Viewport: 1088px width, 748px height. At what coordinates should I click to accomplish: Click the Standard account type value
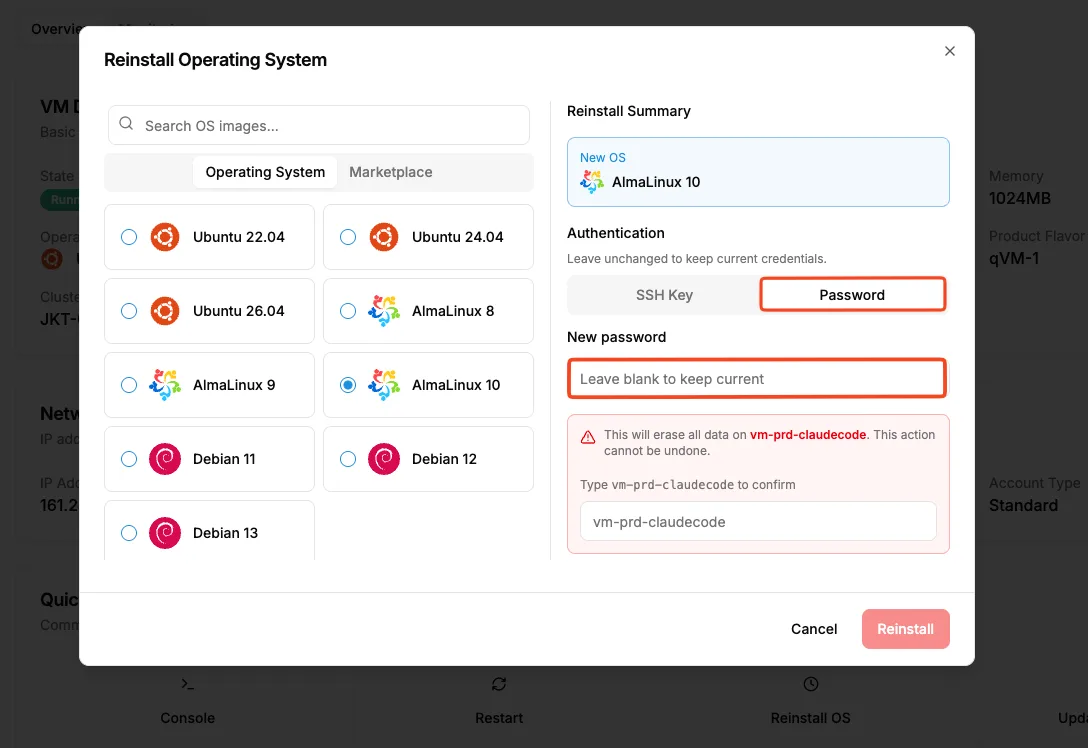click(1023, 505)
